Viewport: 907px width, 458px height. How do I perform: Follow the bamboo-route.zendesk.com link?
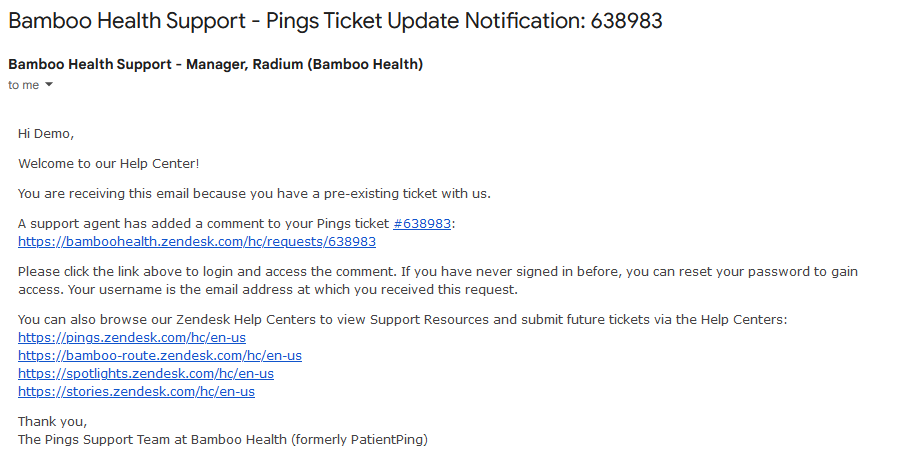pos(160,356)
